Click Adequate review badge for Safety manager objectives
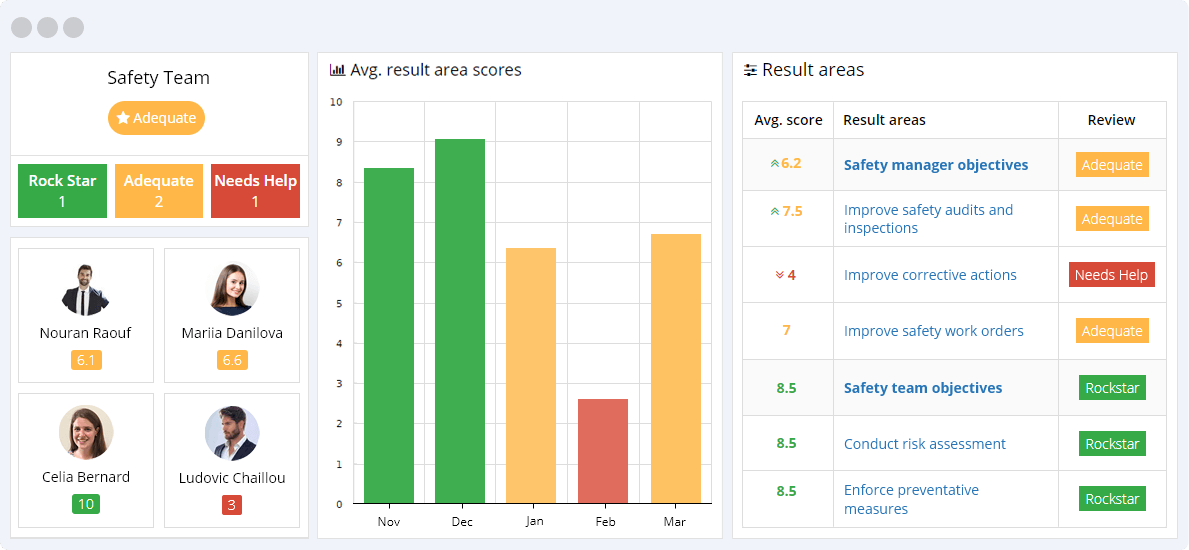Screen dimensions: 1189x550 pos(1112,165)
